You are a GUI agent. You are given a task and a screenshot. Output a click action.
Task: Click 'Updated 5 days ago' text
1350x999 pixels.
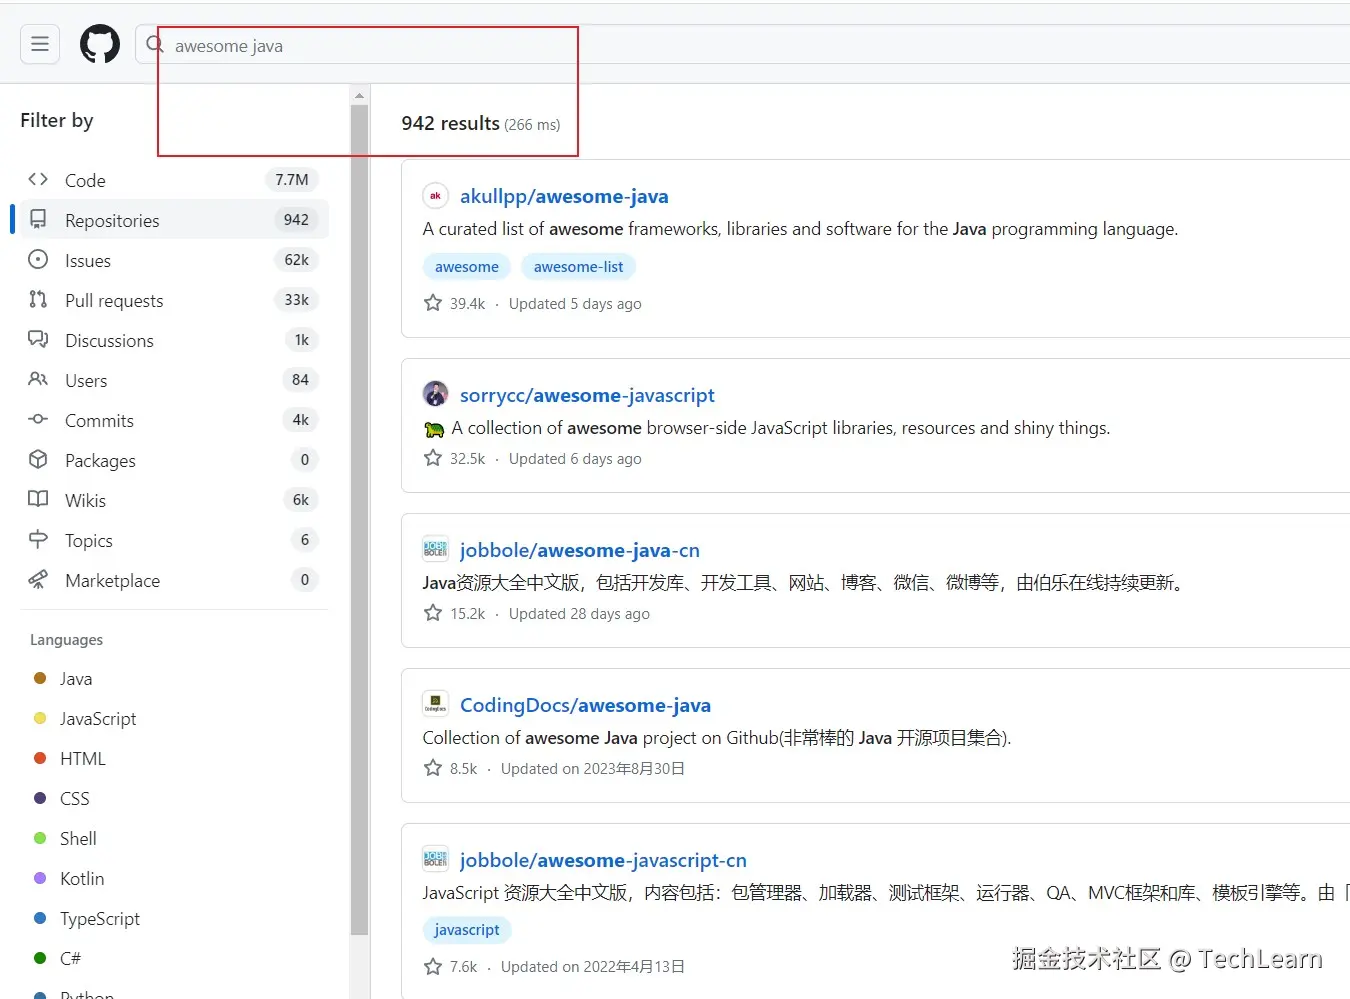575,304
